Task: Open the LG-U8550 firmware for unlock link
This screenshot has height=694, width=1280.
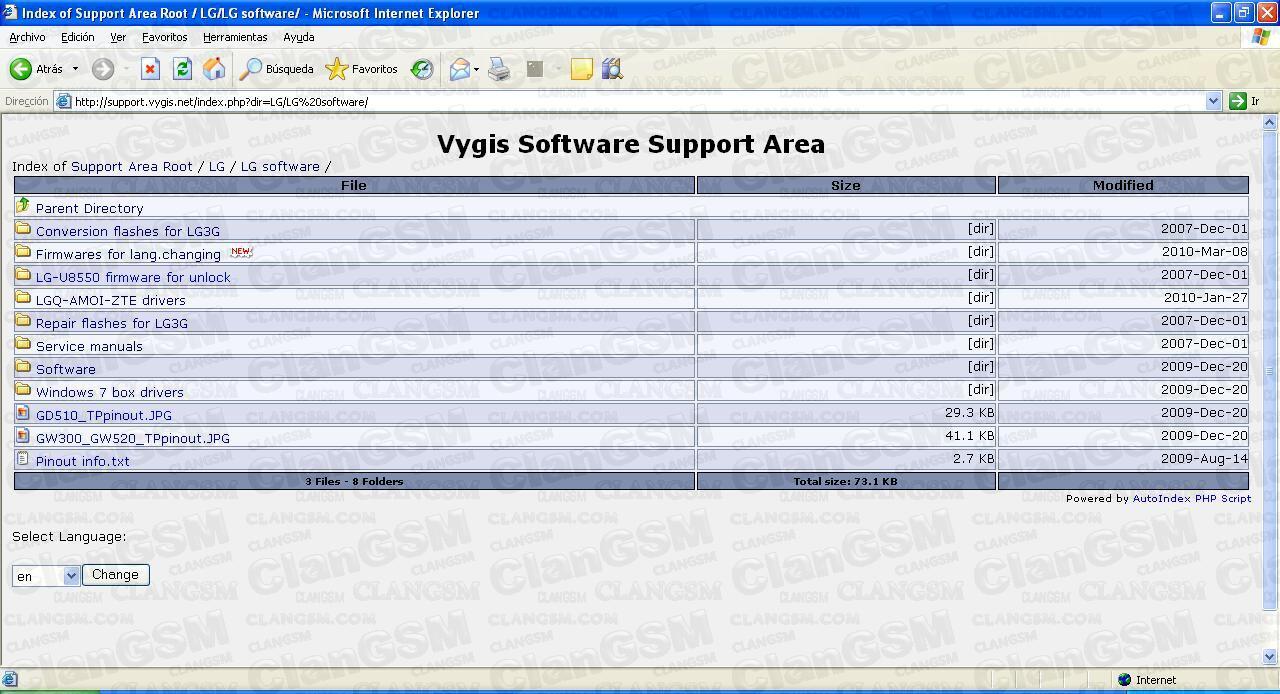Action: (x=133, y=277)
